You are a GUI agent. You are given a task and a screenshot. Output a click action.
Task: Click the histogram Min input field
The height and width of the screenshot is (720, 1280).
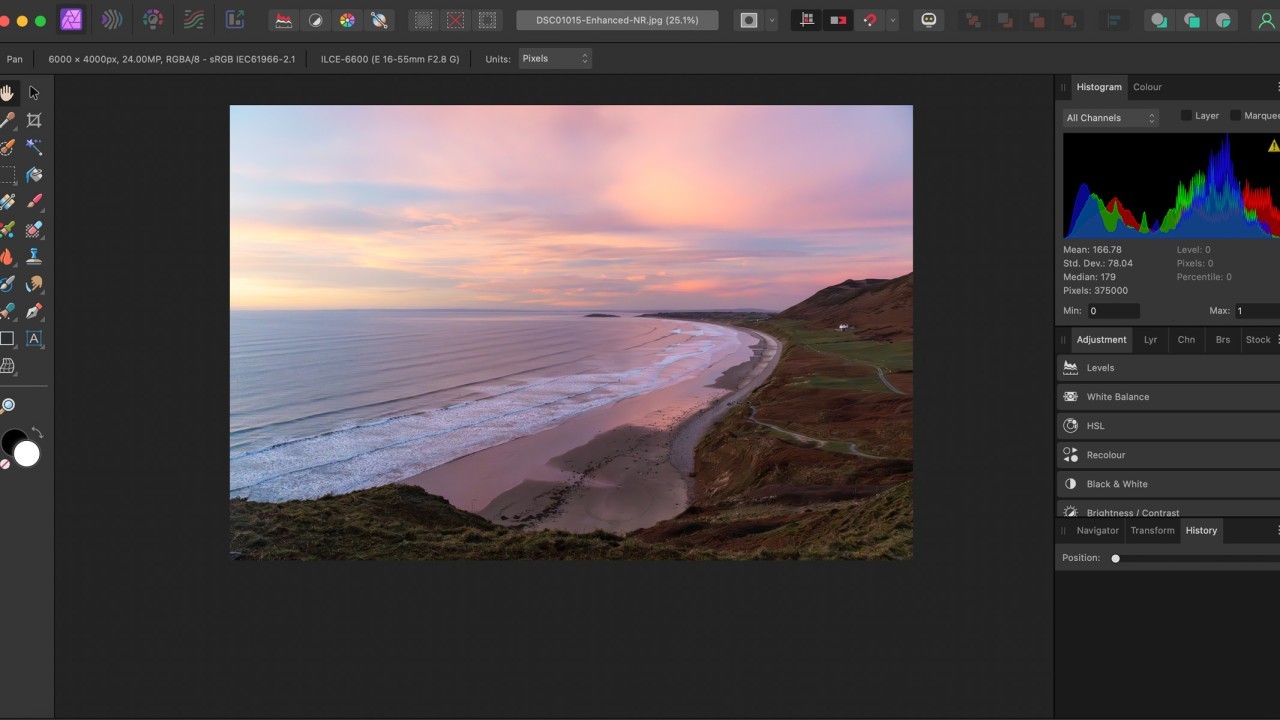click(x=1113, y=311)
